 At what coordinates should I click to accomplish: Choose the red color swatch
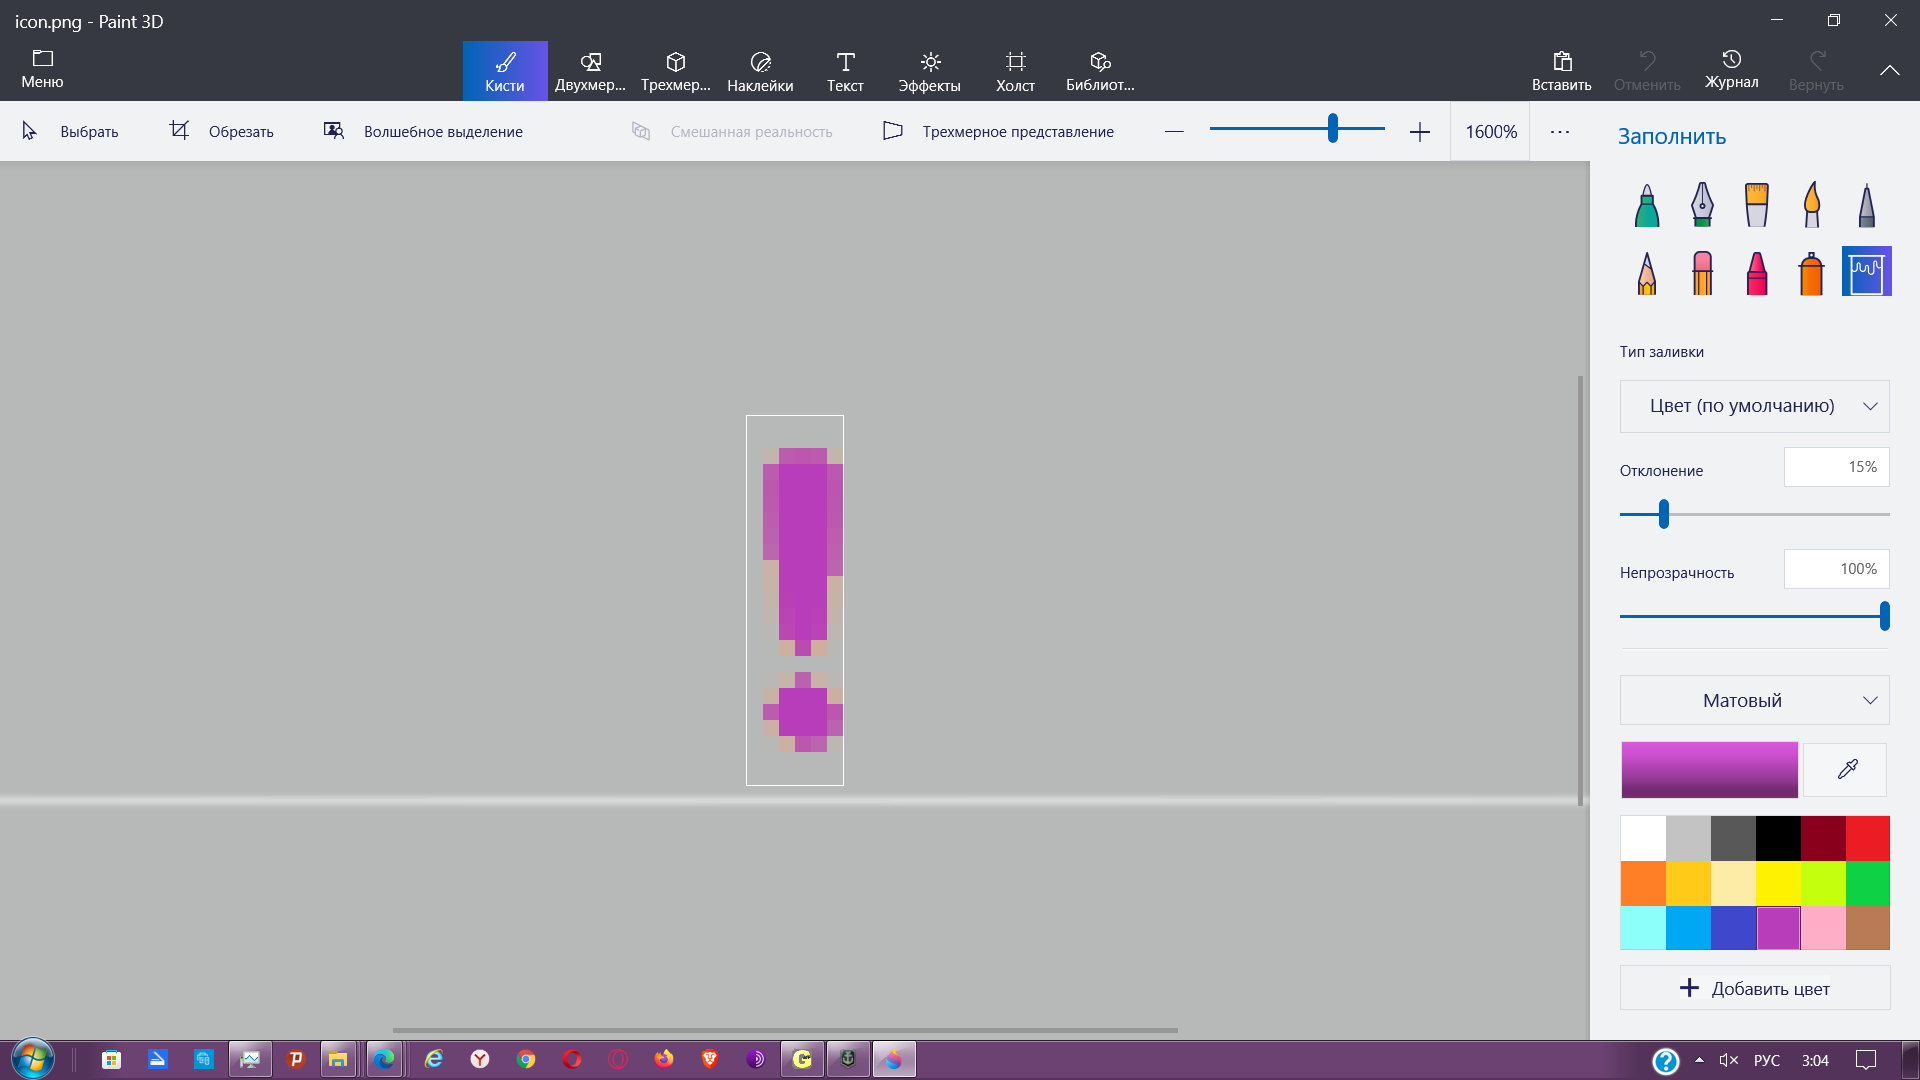[x=1868, y=838]
